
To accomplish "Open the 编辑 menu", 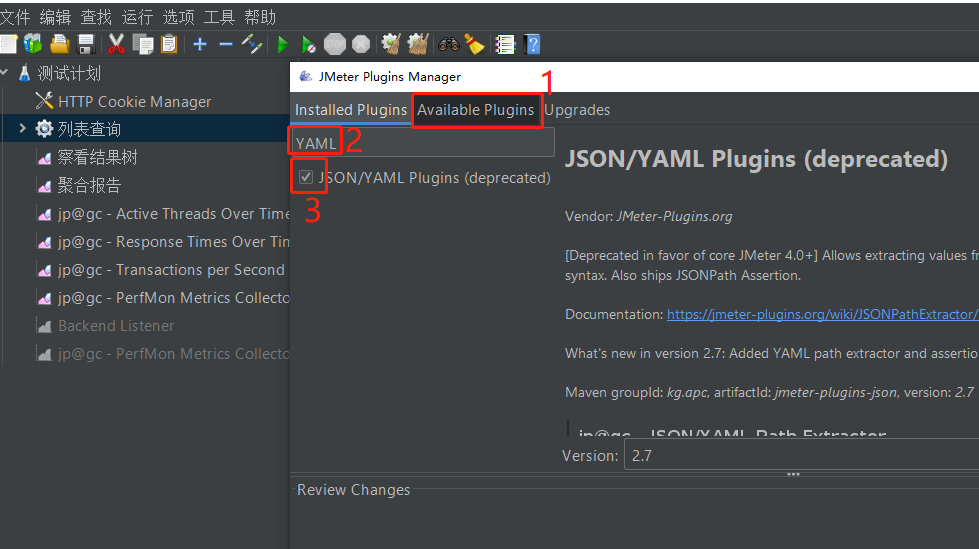I will pos(56,17).
